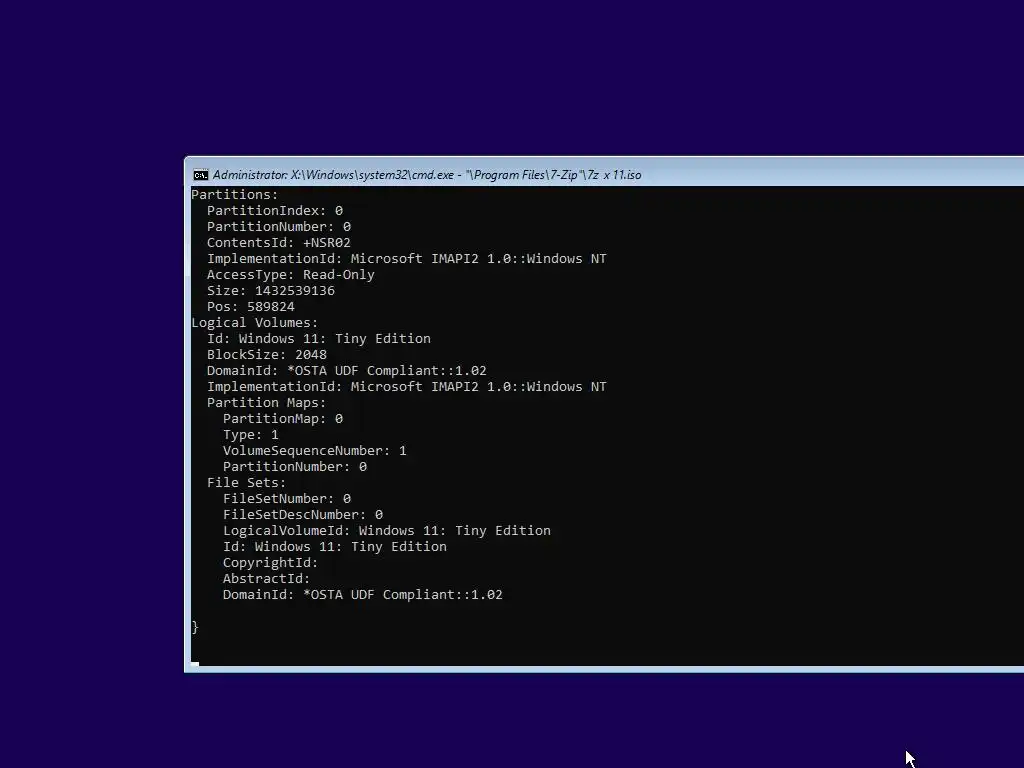Click the "PartitionIndex: 0" line
The width and height of the screenshot is (1024, 768).
[275, 210]
